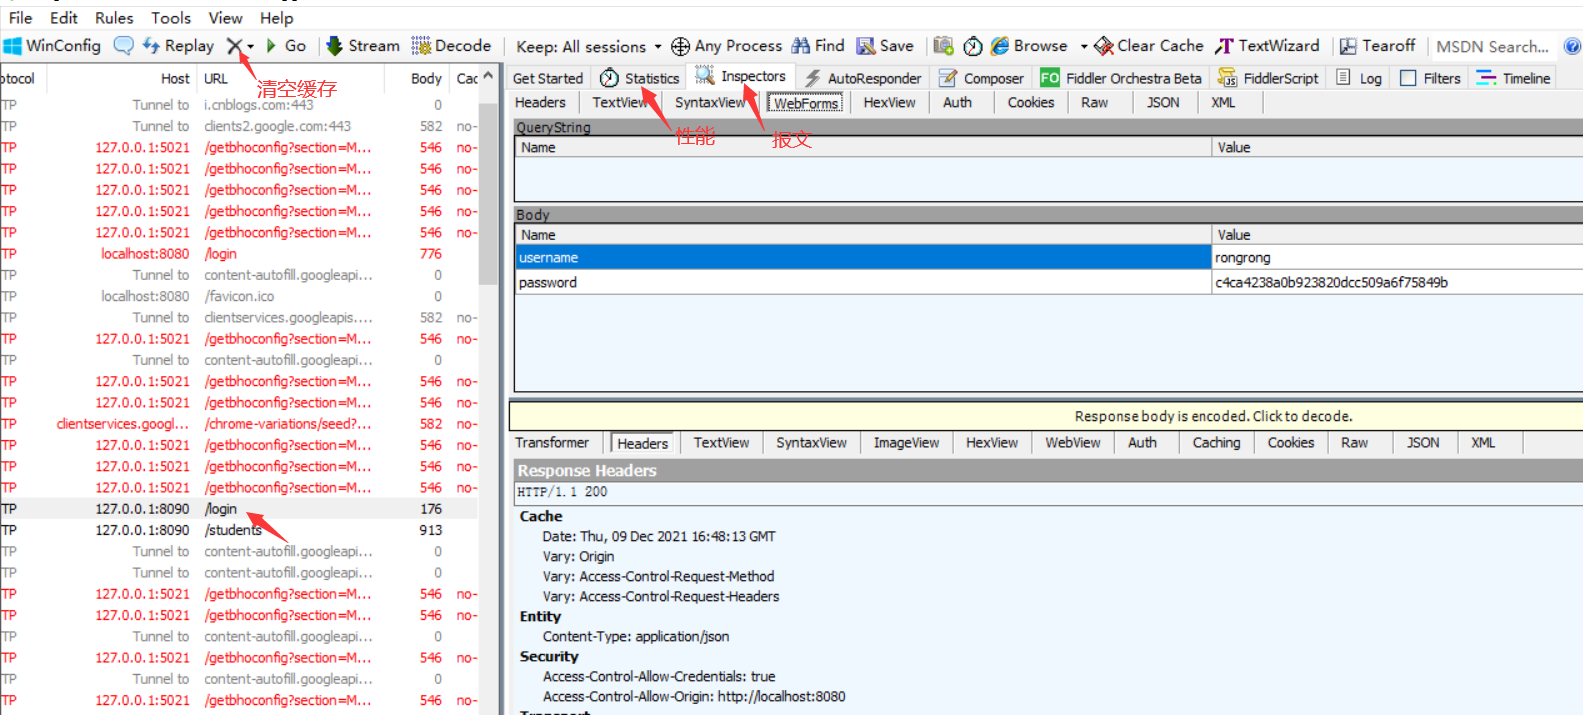Select request Headers inspector tab

tap(540, 102)
